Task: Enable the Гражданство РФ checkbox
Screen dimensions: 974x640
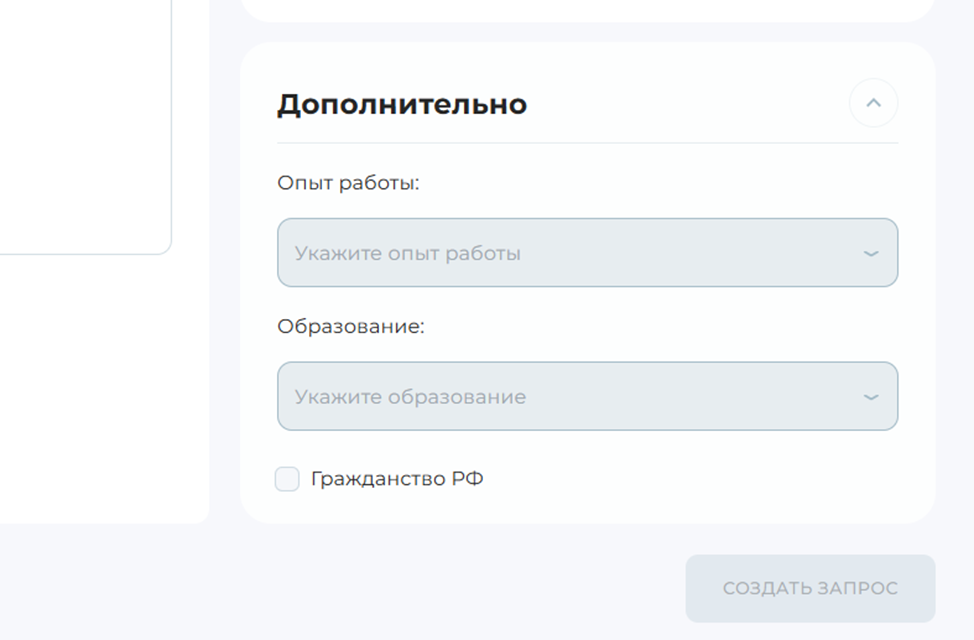Action: [287, 479]
